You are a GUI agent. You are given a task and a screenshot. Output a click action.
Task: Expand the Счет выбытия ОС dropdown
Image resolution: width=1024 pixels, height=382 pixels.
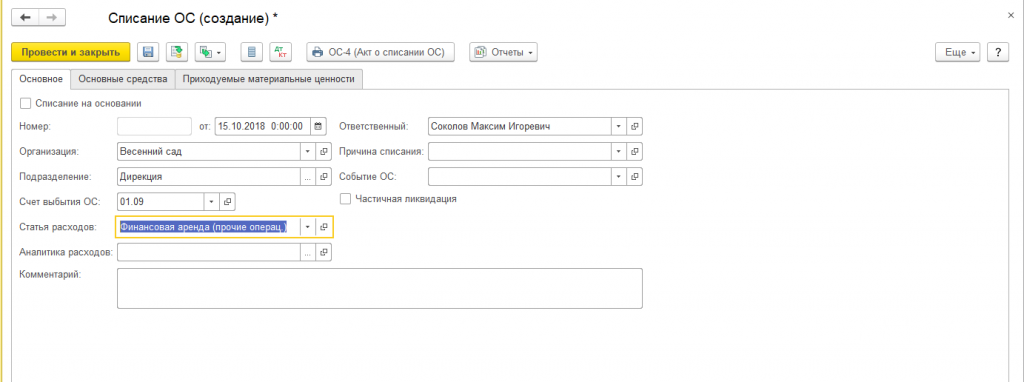point(212,202)
